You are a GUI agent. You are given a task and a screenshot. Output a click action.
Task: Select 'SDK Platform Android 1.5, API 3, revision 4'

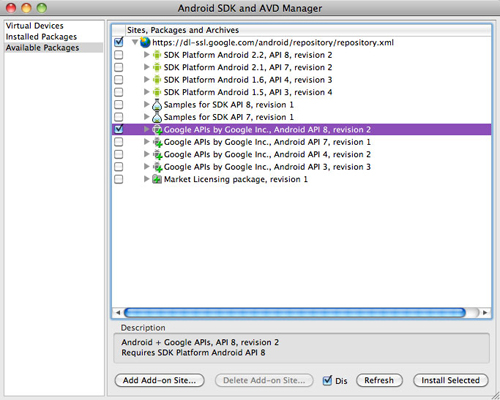248,92
